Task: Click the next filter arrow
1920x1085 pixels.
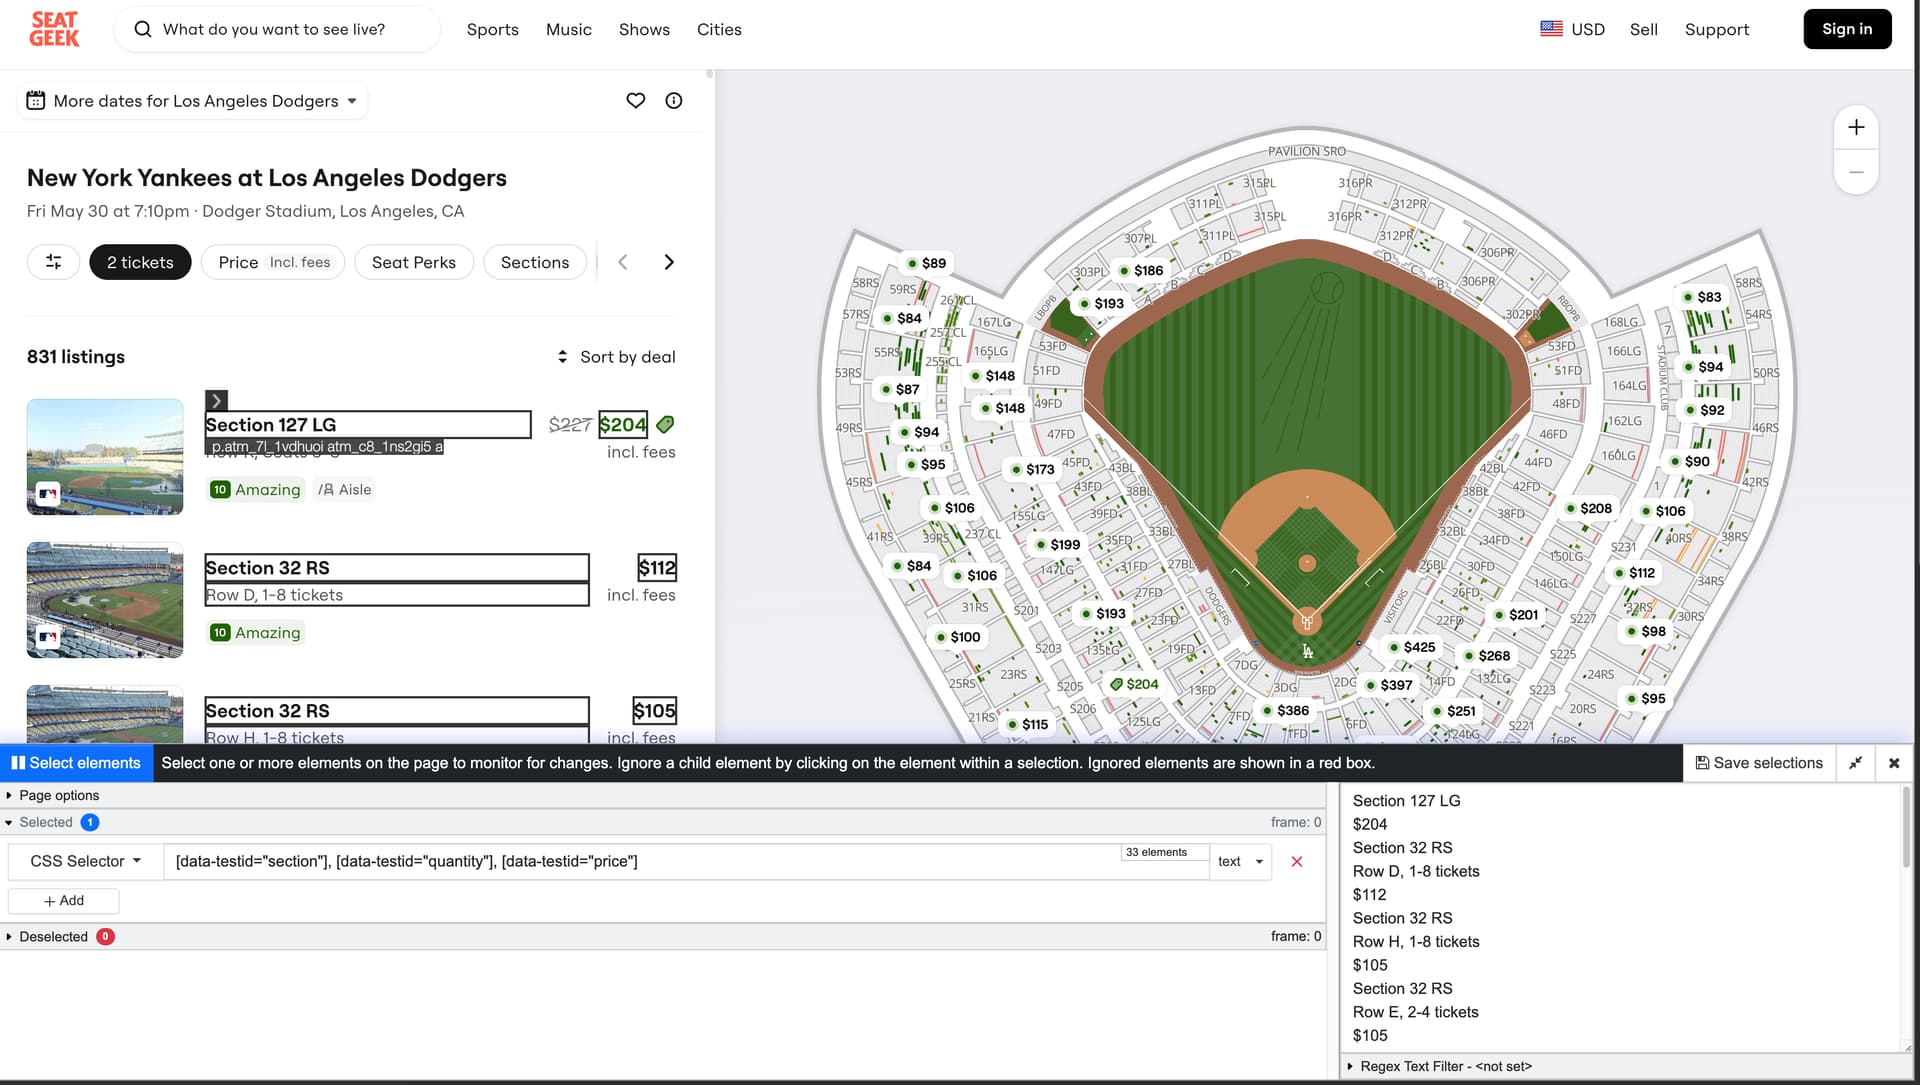Action: 669,262
